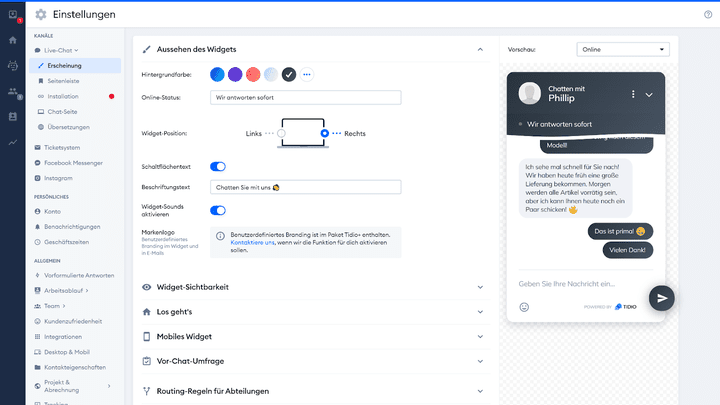The width and height of the screenshot is (720, 405).
Task: Go to the home icon in left rail
Action: tap(12, 40)
